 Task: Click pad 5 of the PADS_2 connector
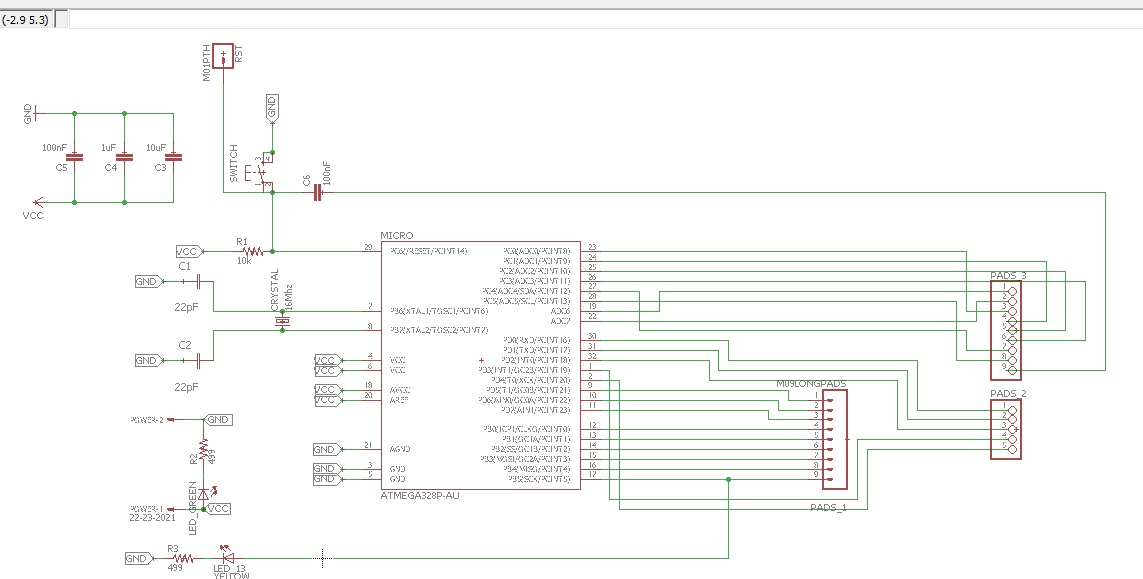1012,448
